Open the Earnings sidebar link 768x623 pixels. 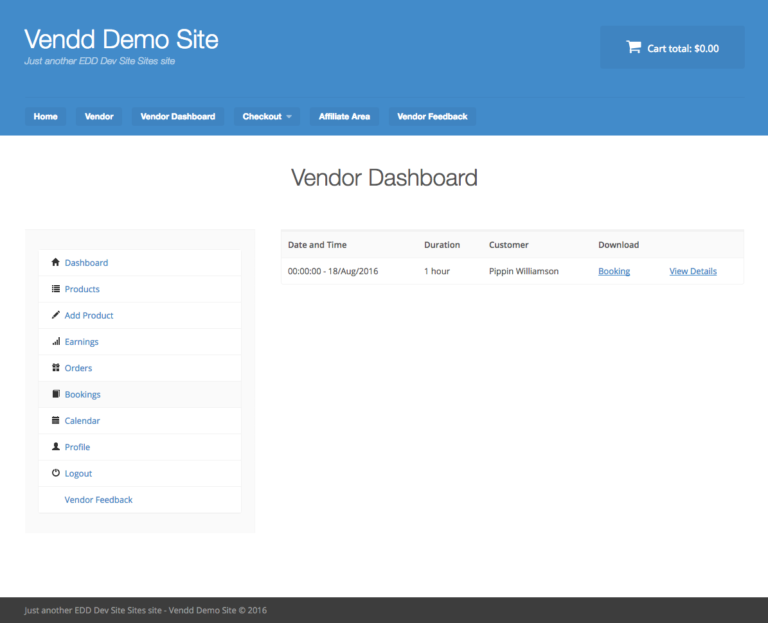[81, 342]
